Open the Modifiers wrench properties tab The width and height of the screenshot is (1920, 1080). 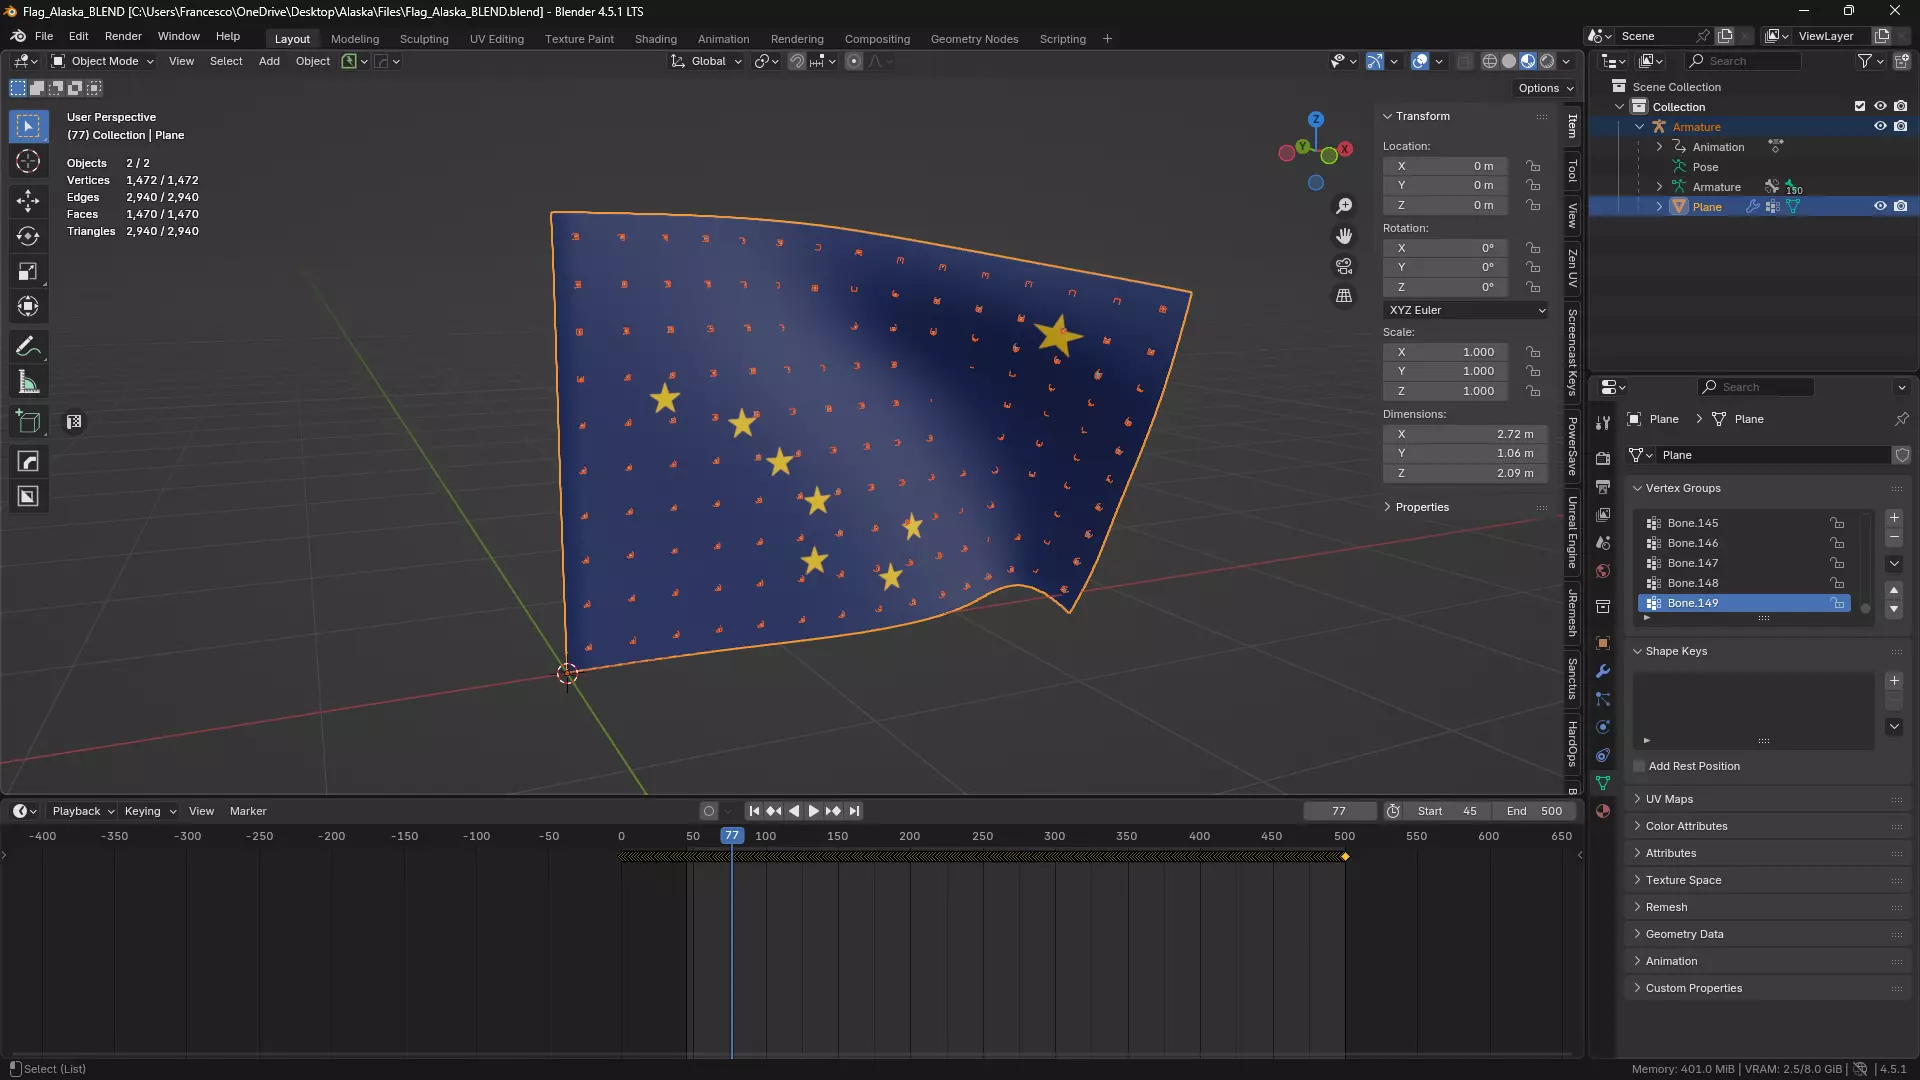[1603, 671]
